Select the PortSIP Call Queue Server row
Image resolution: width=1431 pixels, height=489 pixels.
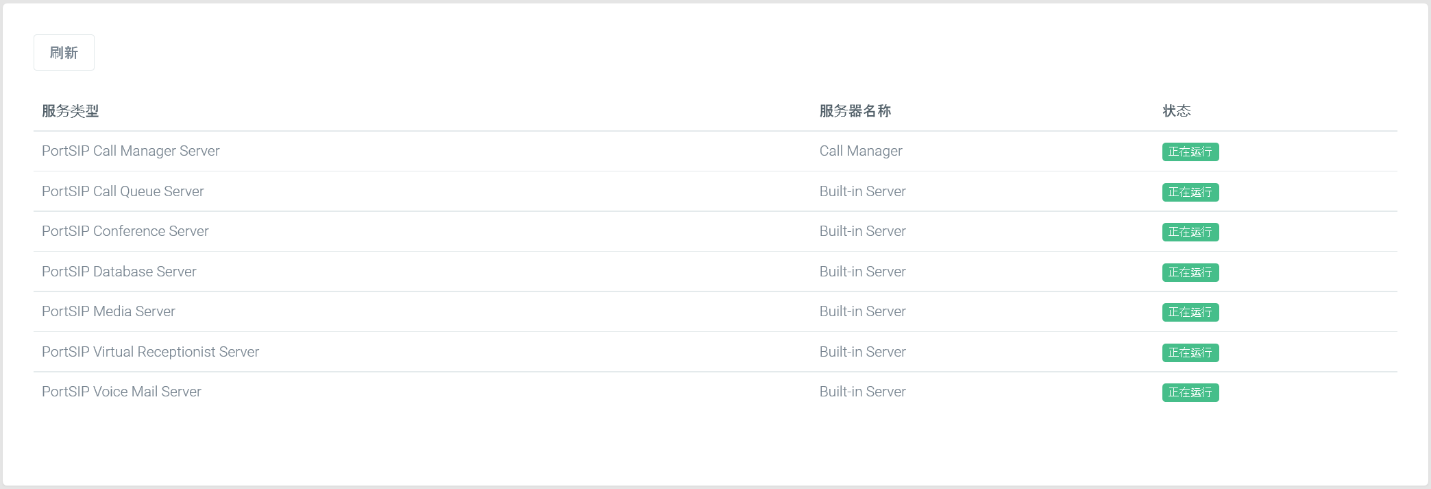click(715, 191)
